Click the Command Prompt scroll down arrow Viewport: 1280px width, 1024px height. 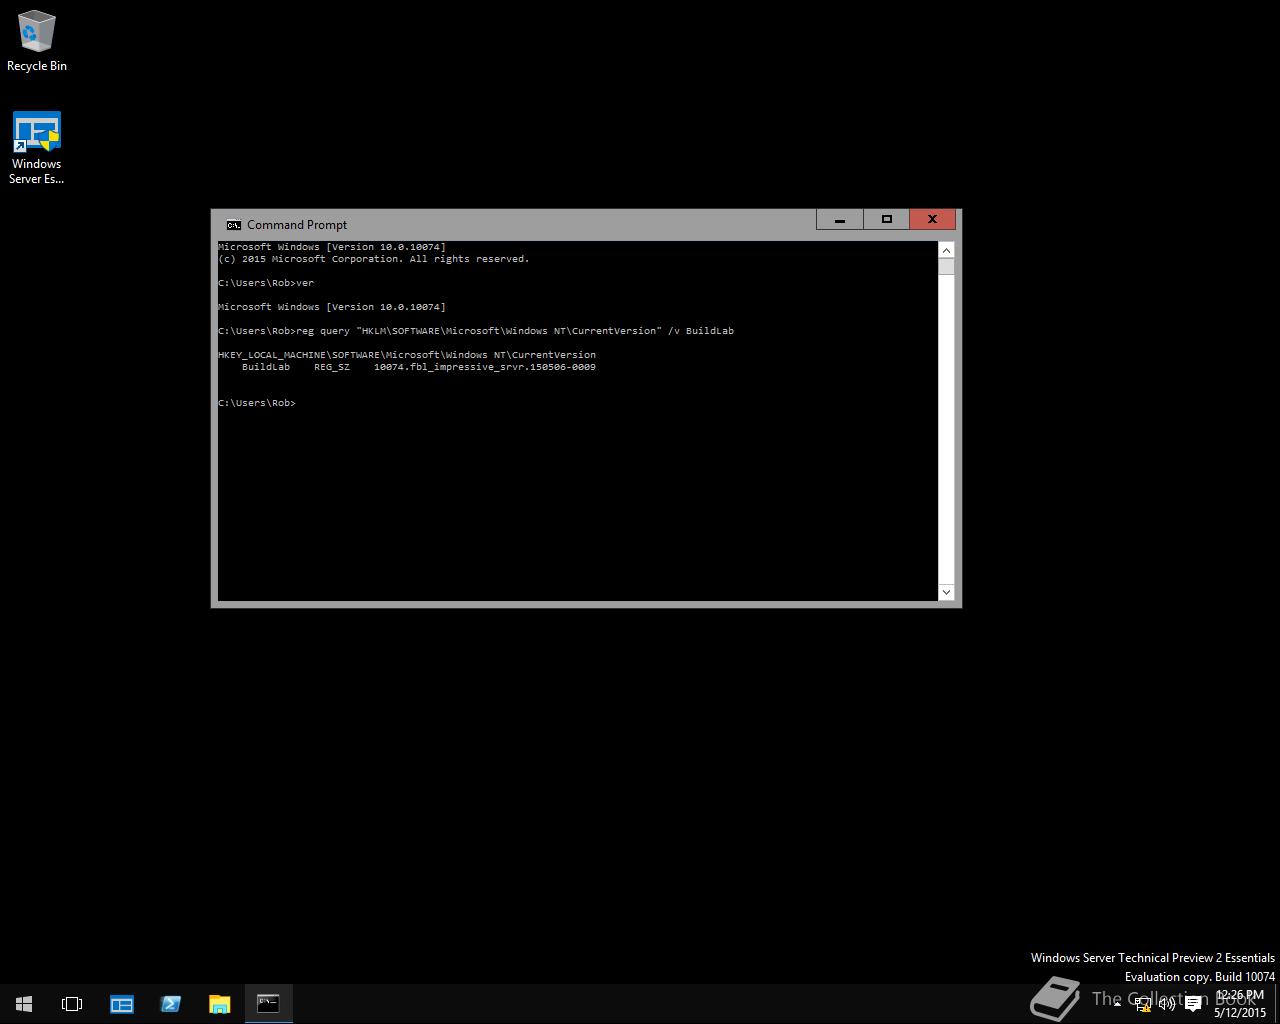point(946,592)
